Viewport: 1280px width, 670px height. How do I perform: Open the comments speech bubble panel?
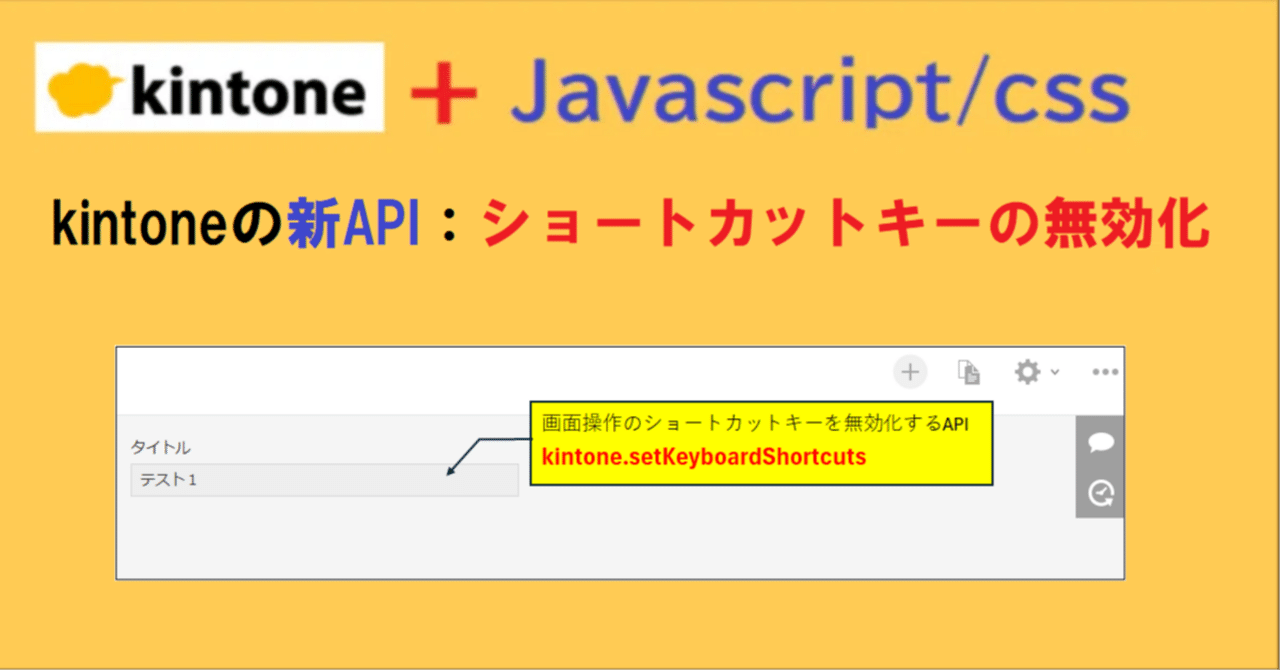coord(1101,443)
